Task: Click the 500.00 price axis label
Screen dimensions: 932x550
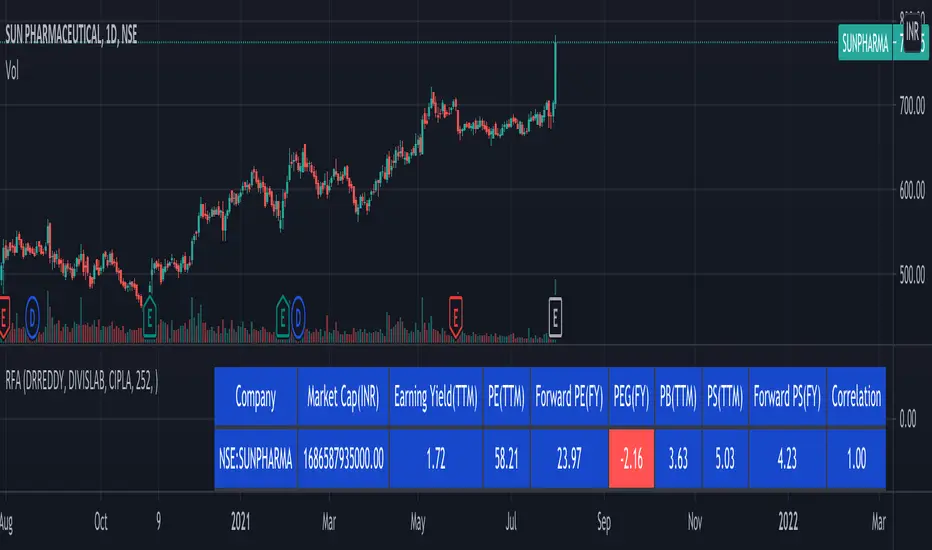Action: click(x=912, y=275)
